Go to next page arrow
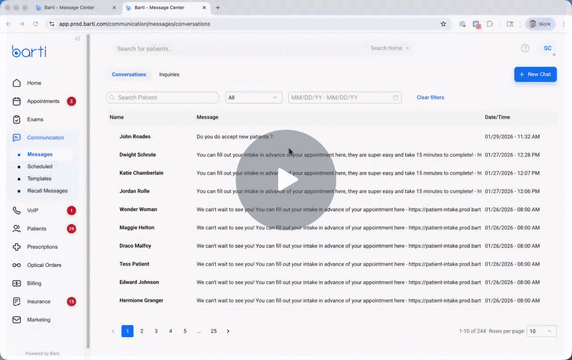Image resolution: width=572 pixels, height=360 pixels. 228,331
